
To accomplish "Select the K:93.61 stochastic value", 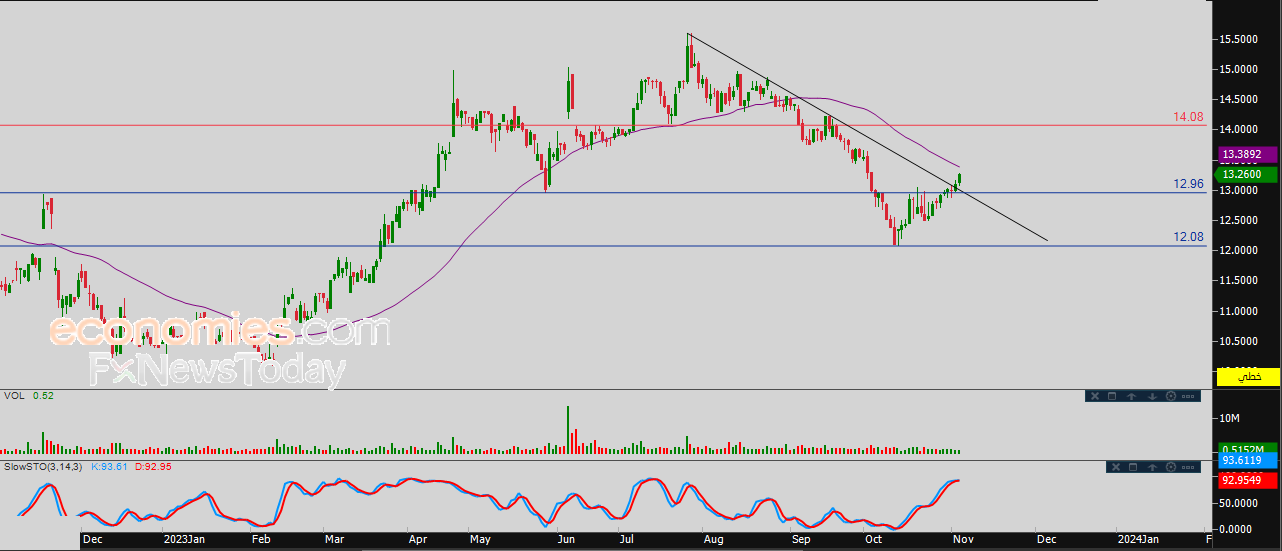I will pyautogui.click(x=111, y=467).
